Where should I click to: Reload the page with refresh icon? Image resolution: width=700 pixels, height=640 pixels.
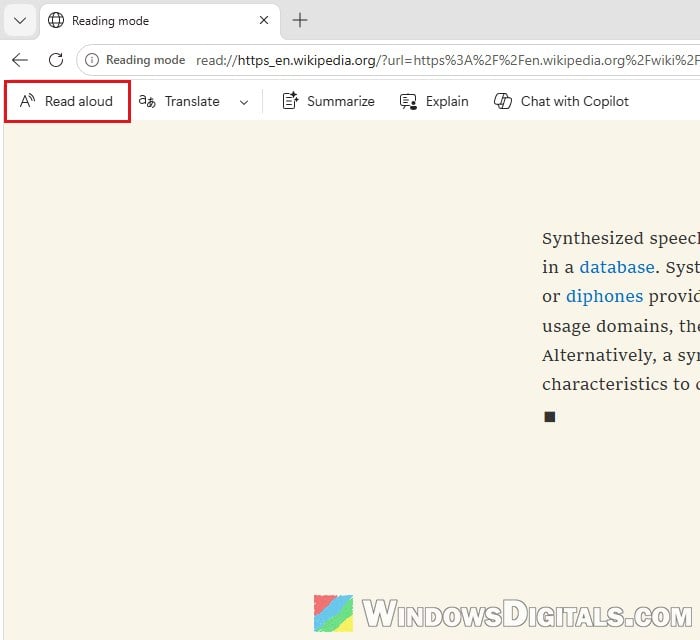click(56, 60)
